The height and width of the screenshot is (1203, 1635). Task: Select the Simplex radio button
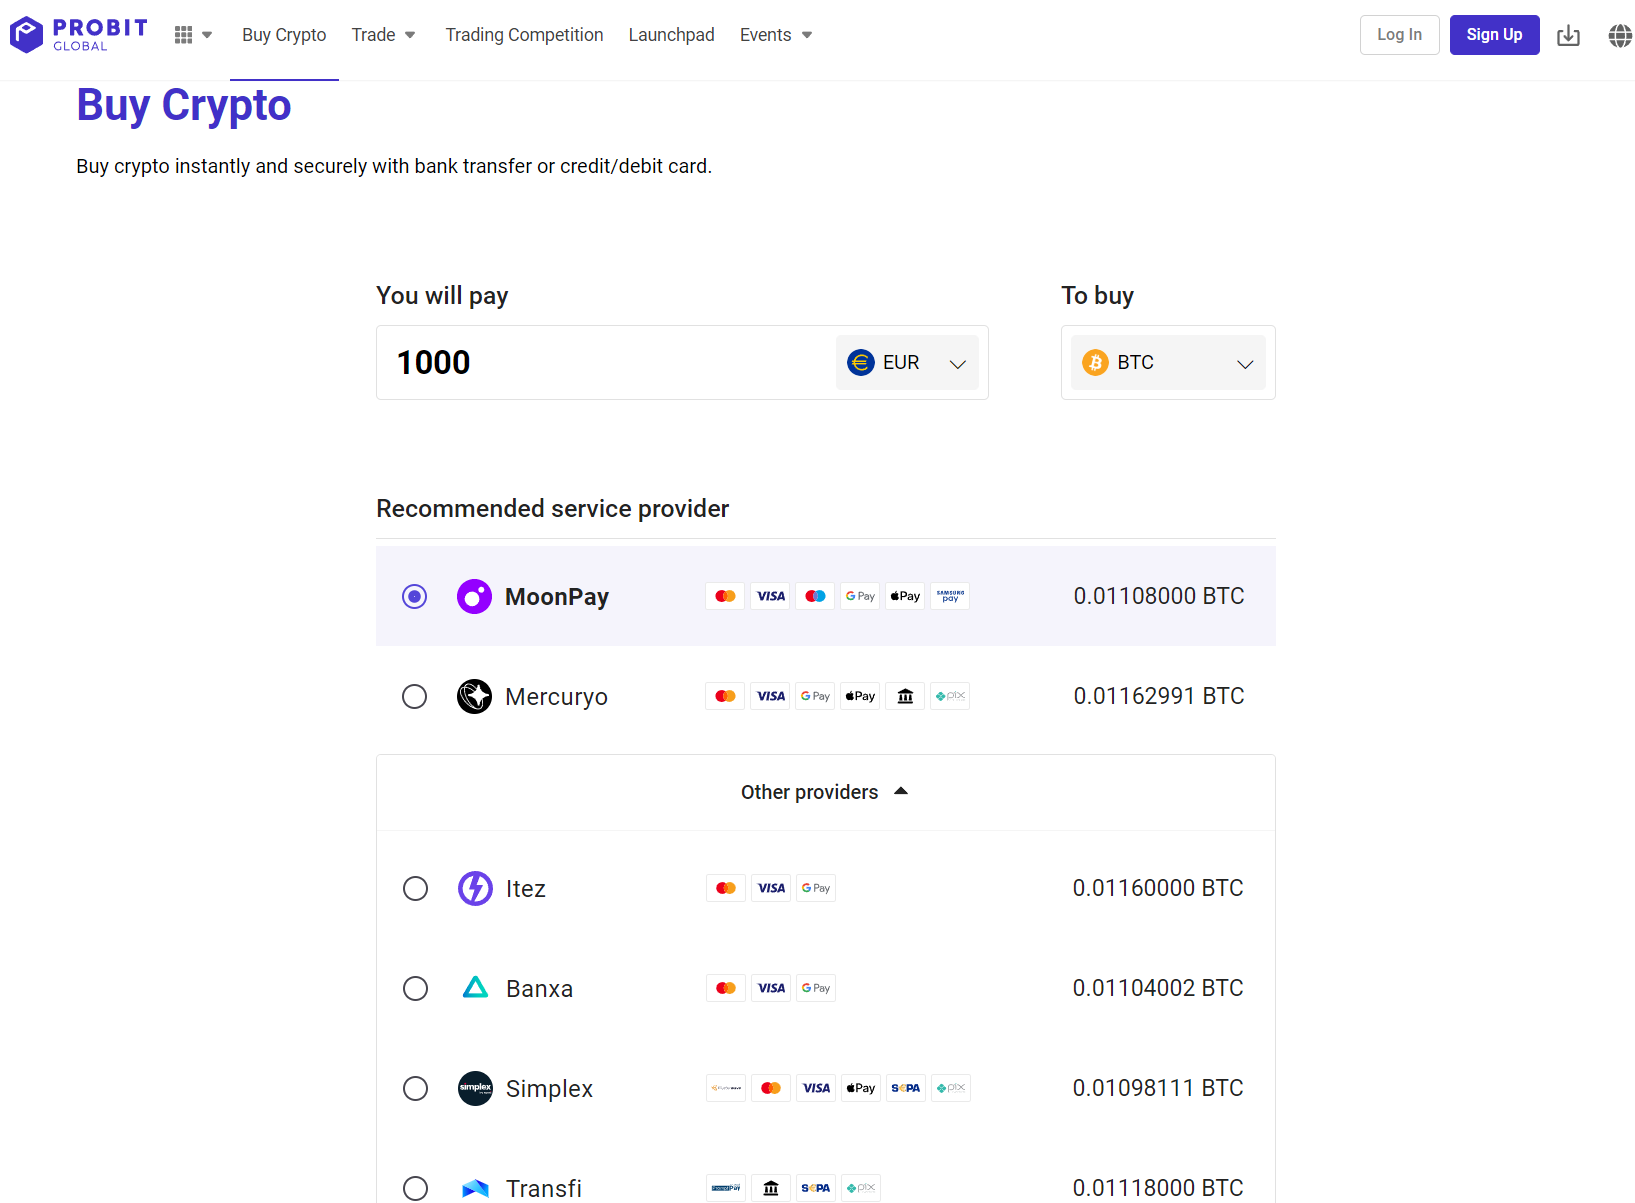415,1088
